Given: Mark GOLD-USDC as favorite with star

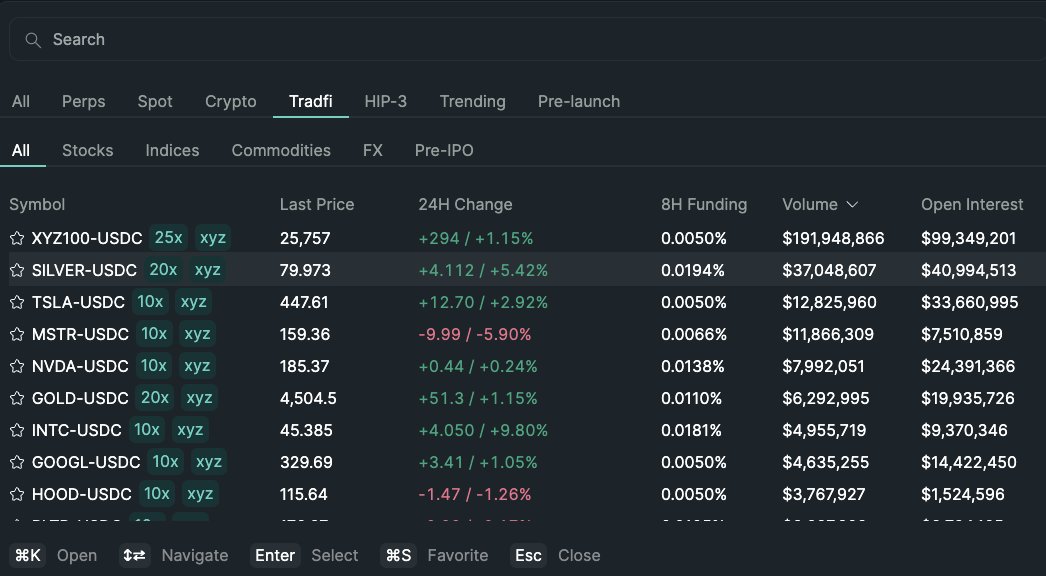Looking at the screenshot, I should coord(17,398).
